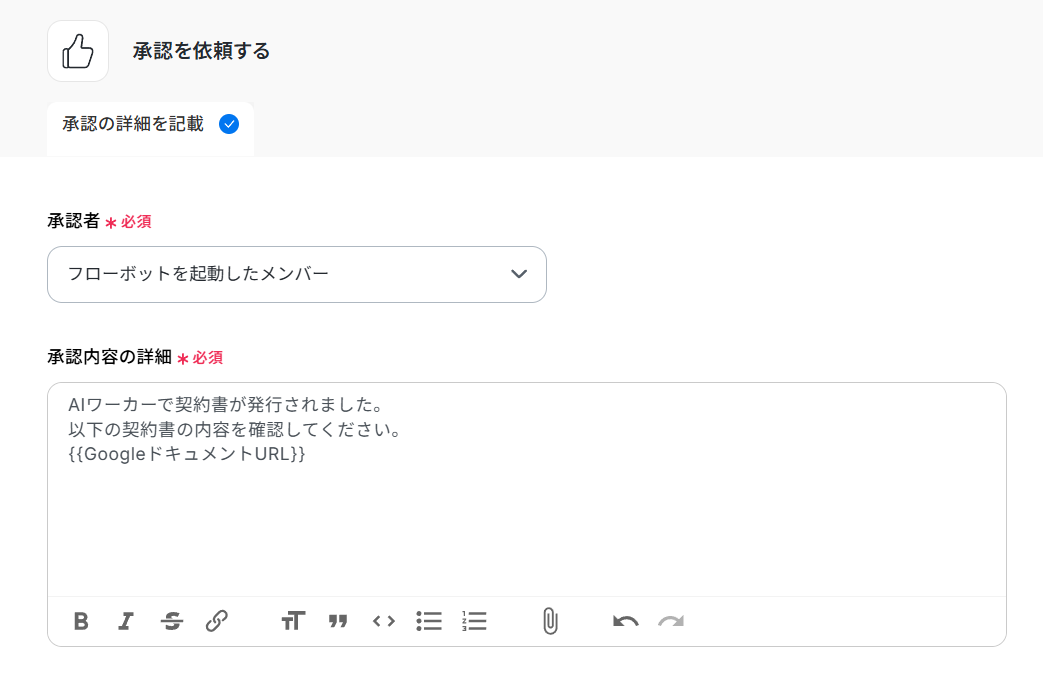This screenshot has width=1043, height=692.
Task: Expand the dropdown using the chevron arrow
Action: tap(519, 274)
